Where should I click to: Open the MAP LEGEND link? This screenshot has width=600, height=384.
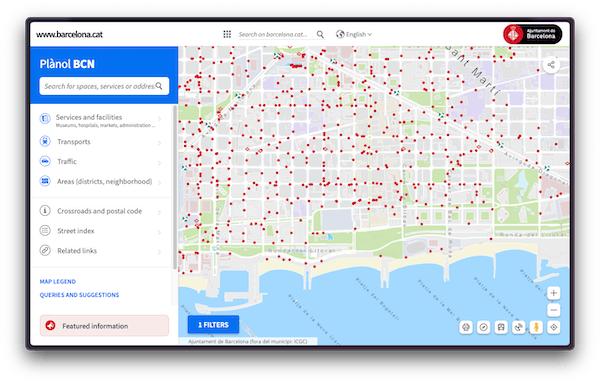(58, 281)
